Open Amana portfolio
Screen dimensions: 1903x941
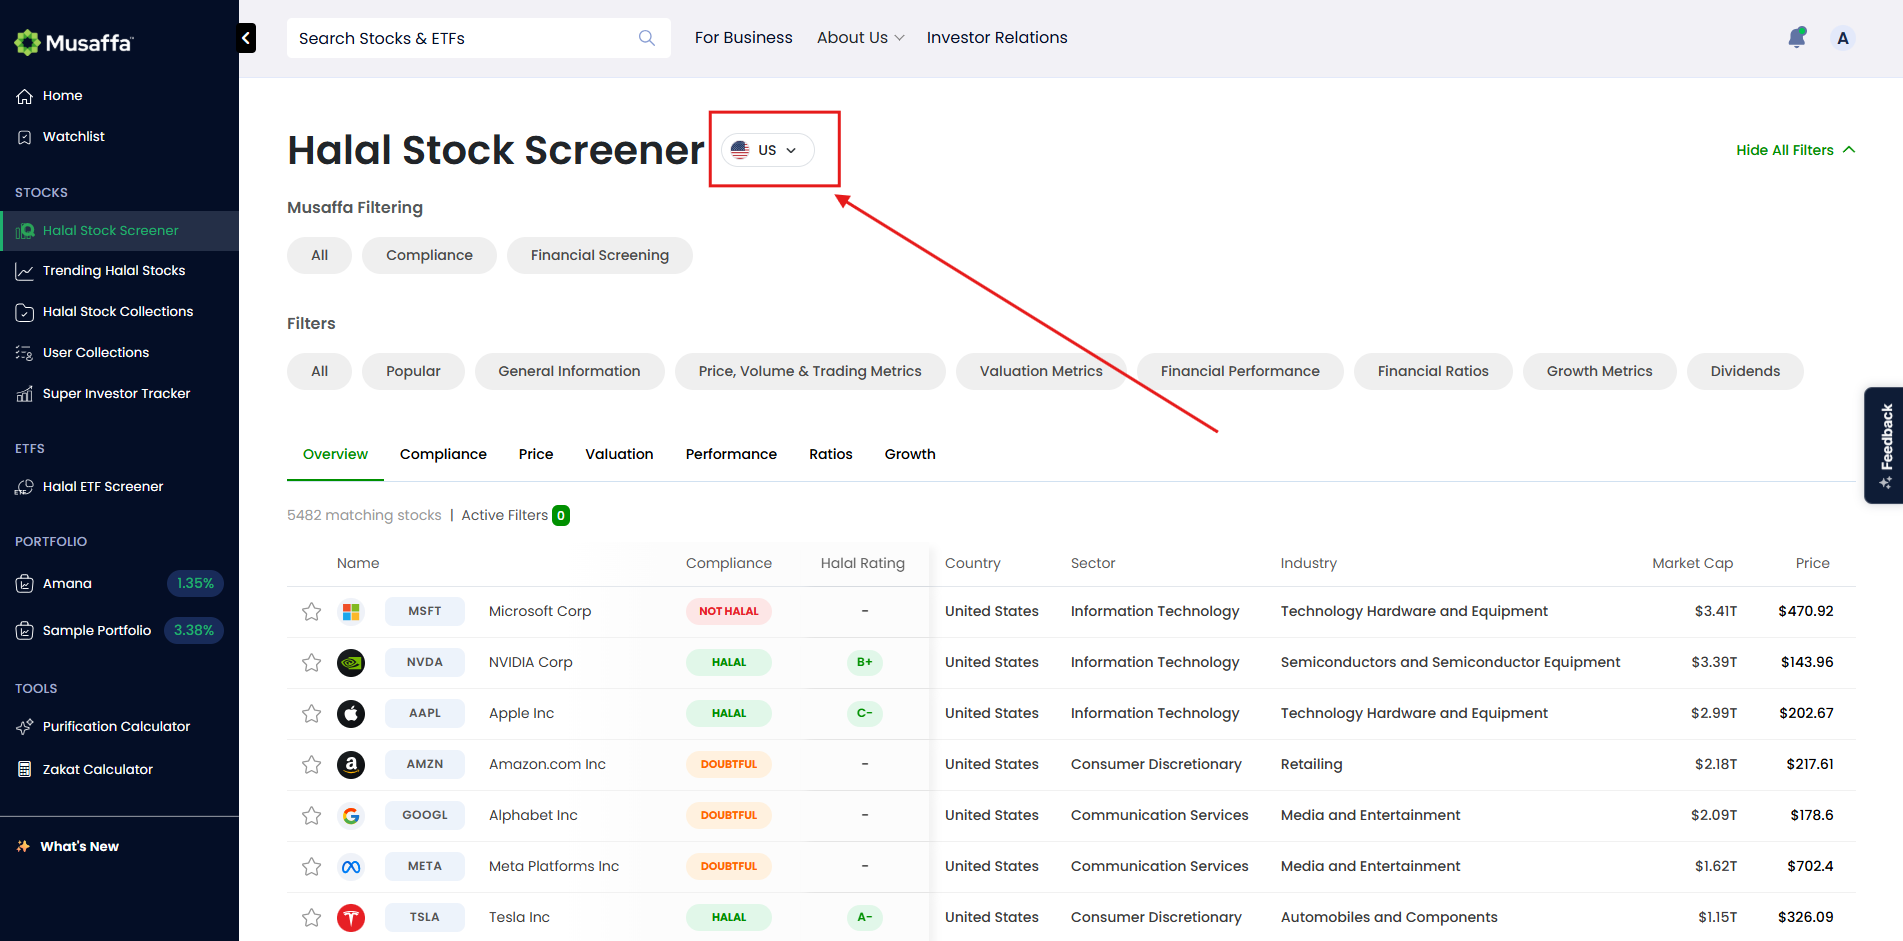[x=119, y=584]
